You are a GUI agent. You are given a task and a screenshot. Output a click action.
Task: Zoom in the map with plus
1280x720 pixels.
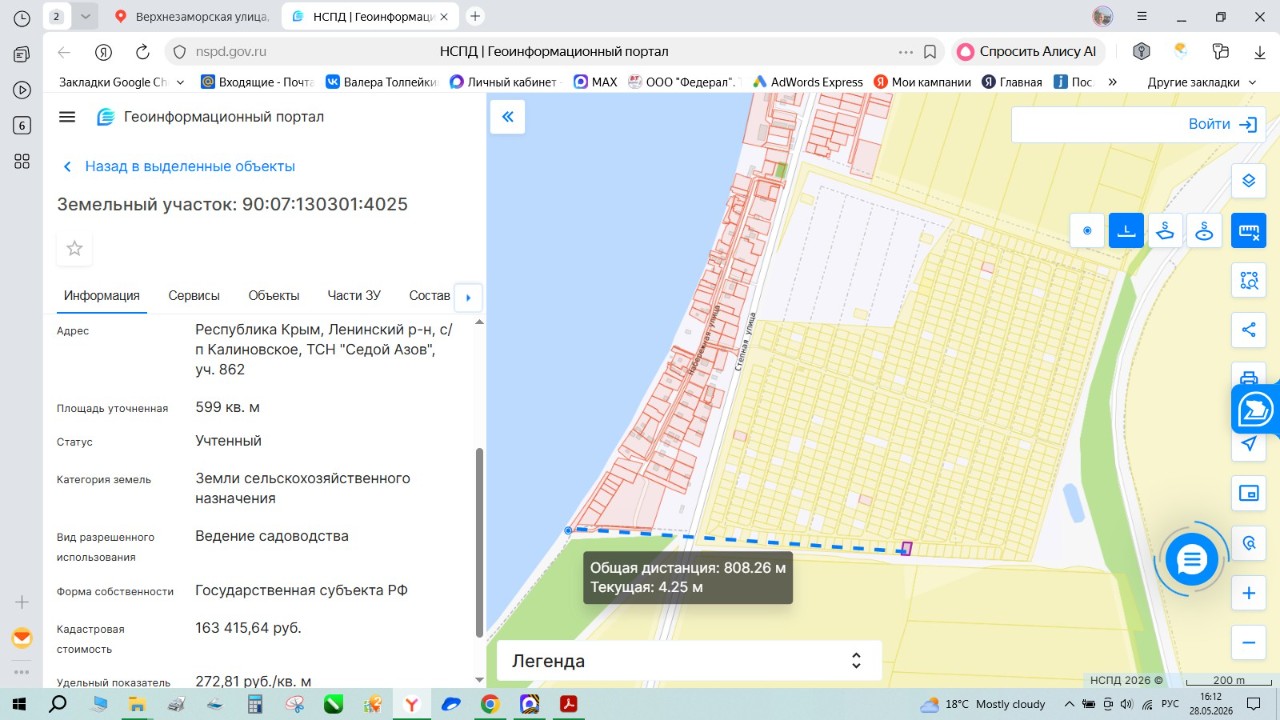[1248, 593]
